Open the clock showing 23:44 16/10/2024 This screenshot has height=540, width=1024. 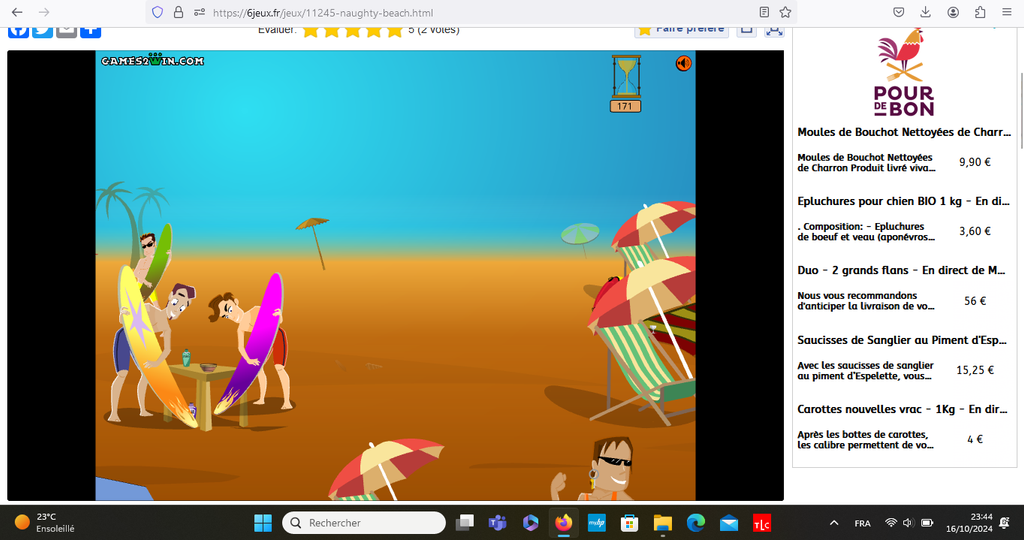click(969, 522)
